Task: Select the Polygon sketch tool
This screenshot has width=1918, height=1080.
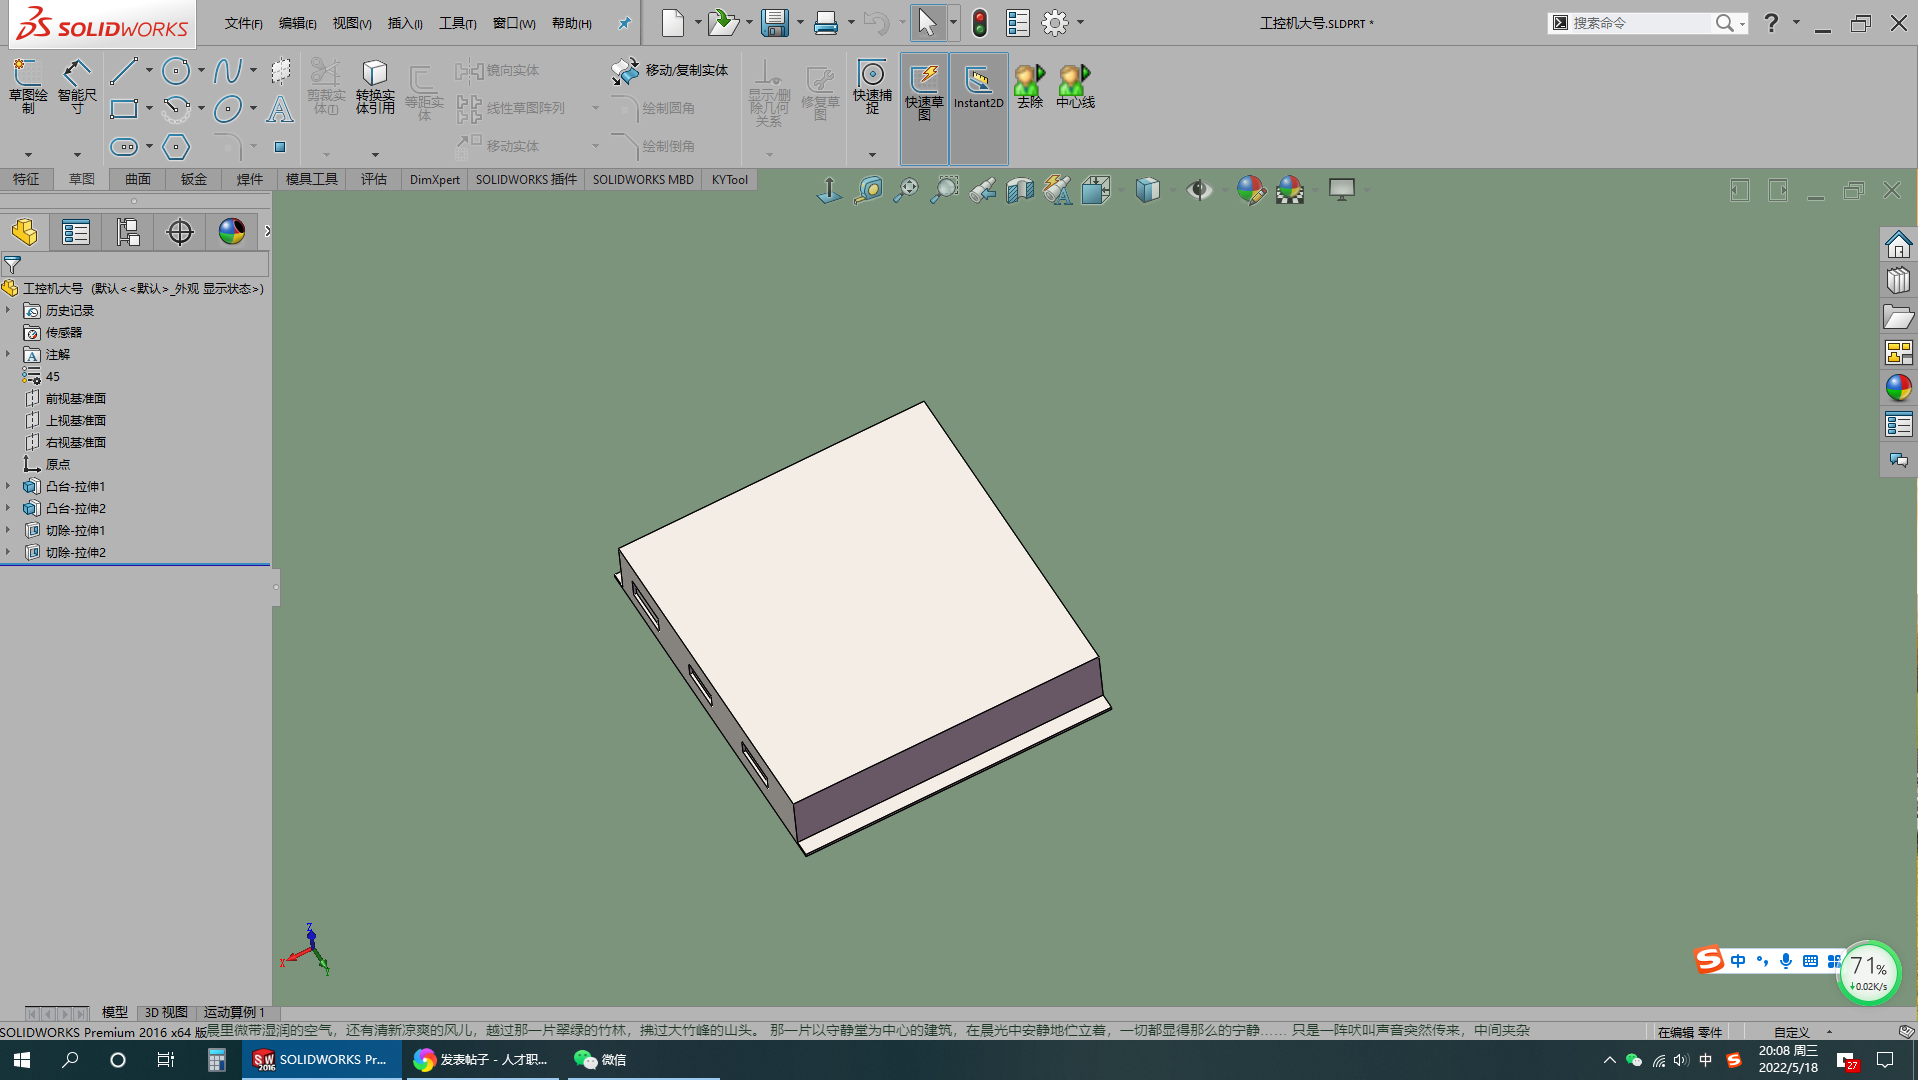Action: tap(176, 147)
